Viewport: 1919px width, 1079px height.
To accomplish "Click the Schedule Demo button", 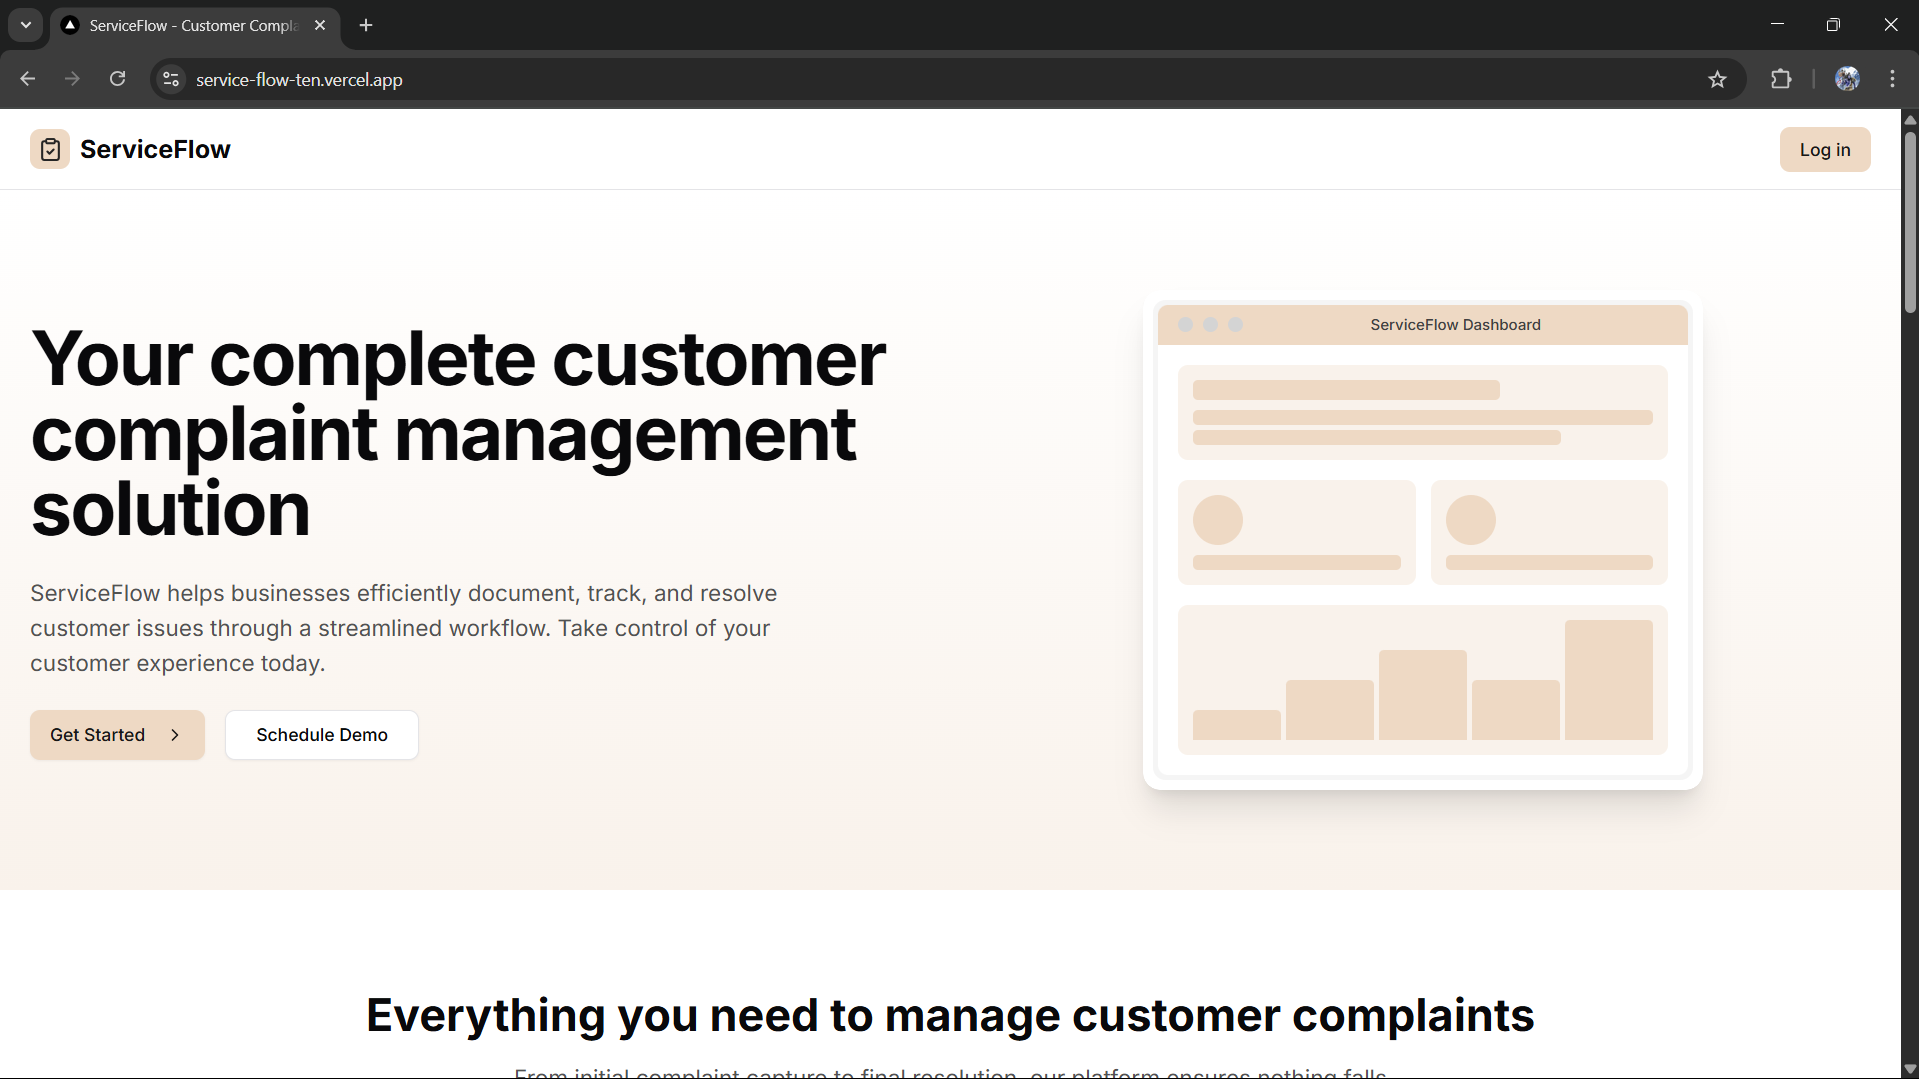I will [322, 735].
